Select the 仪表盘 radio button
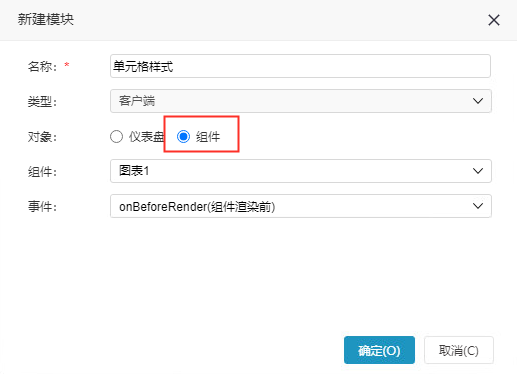Screen dimensions: 517x374 click(116, 137)
